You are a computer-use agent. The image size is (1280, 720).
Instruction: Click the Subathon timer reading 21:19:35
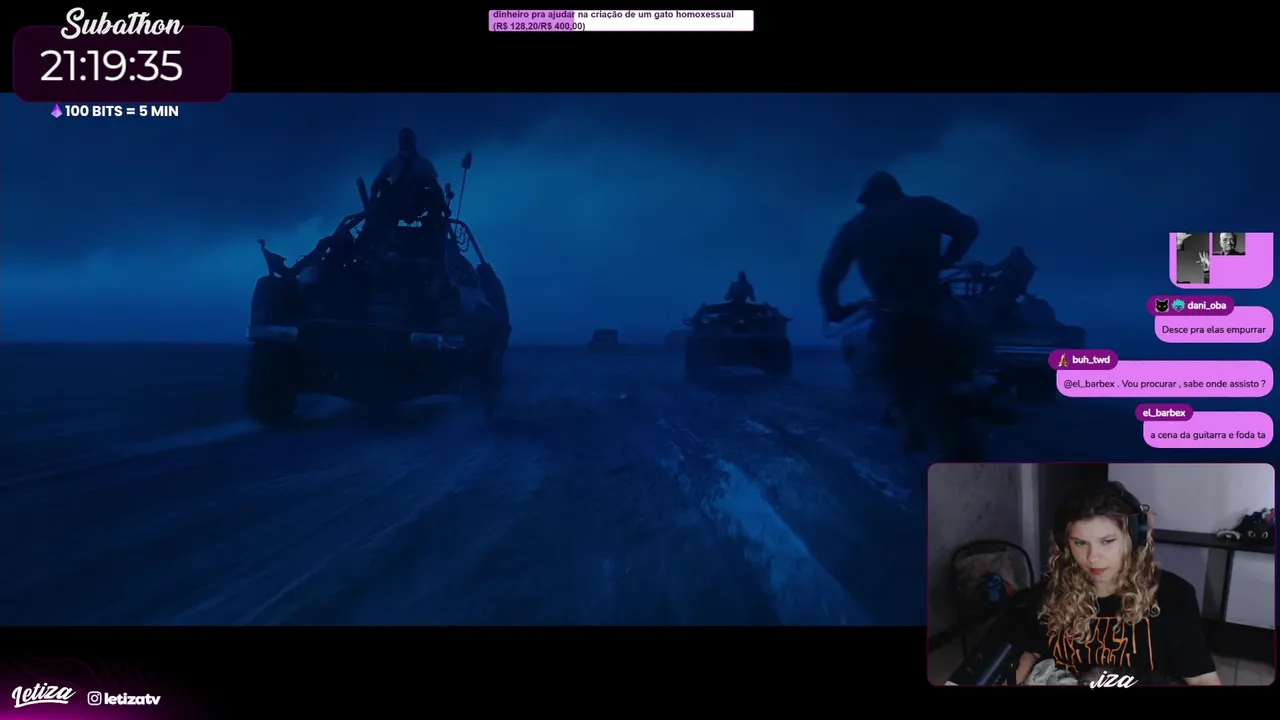[111, 66]
